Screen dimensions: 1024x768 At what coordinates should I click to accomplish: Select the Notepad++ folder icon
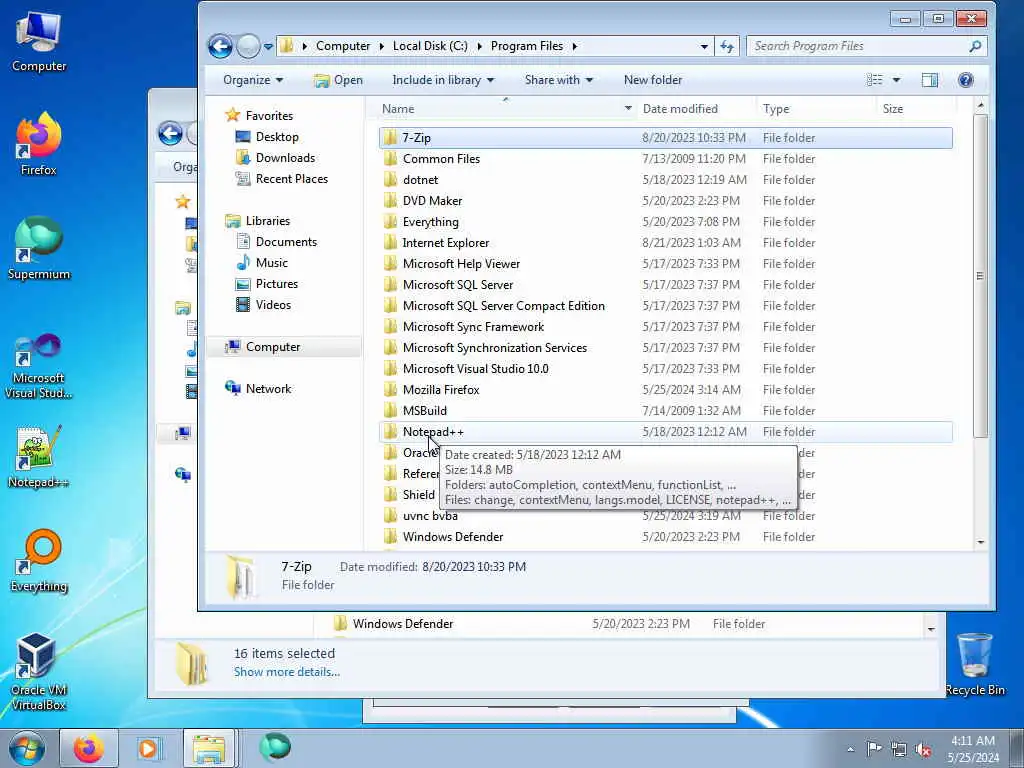tap(391, 432)
